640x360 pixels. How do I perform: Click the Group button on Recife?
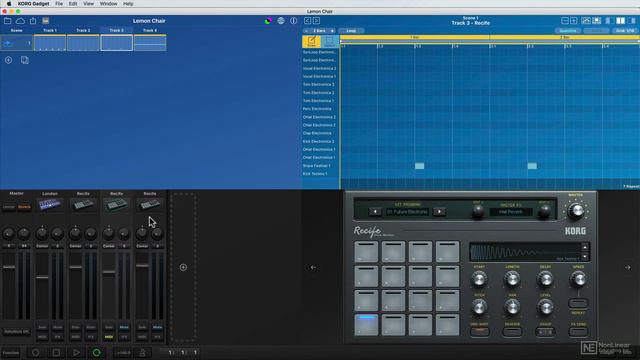[x=545, y=332]
